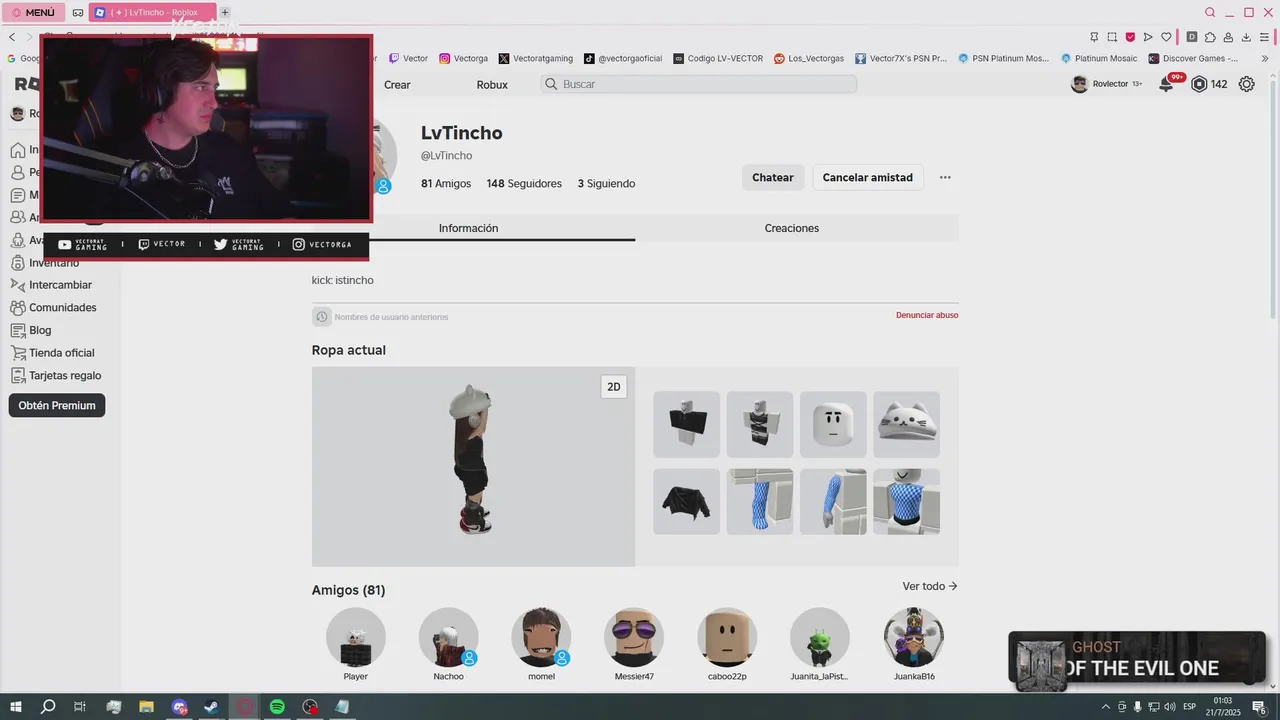Show more bookmarks with double chevron
Screen dimensions: 1280x720
click(x=1264, y=58)
